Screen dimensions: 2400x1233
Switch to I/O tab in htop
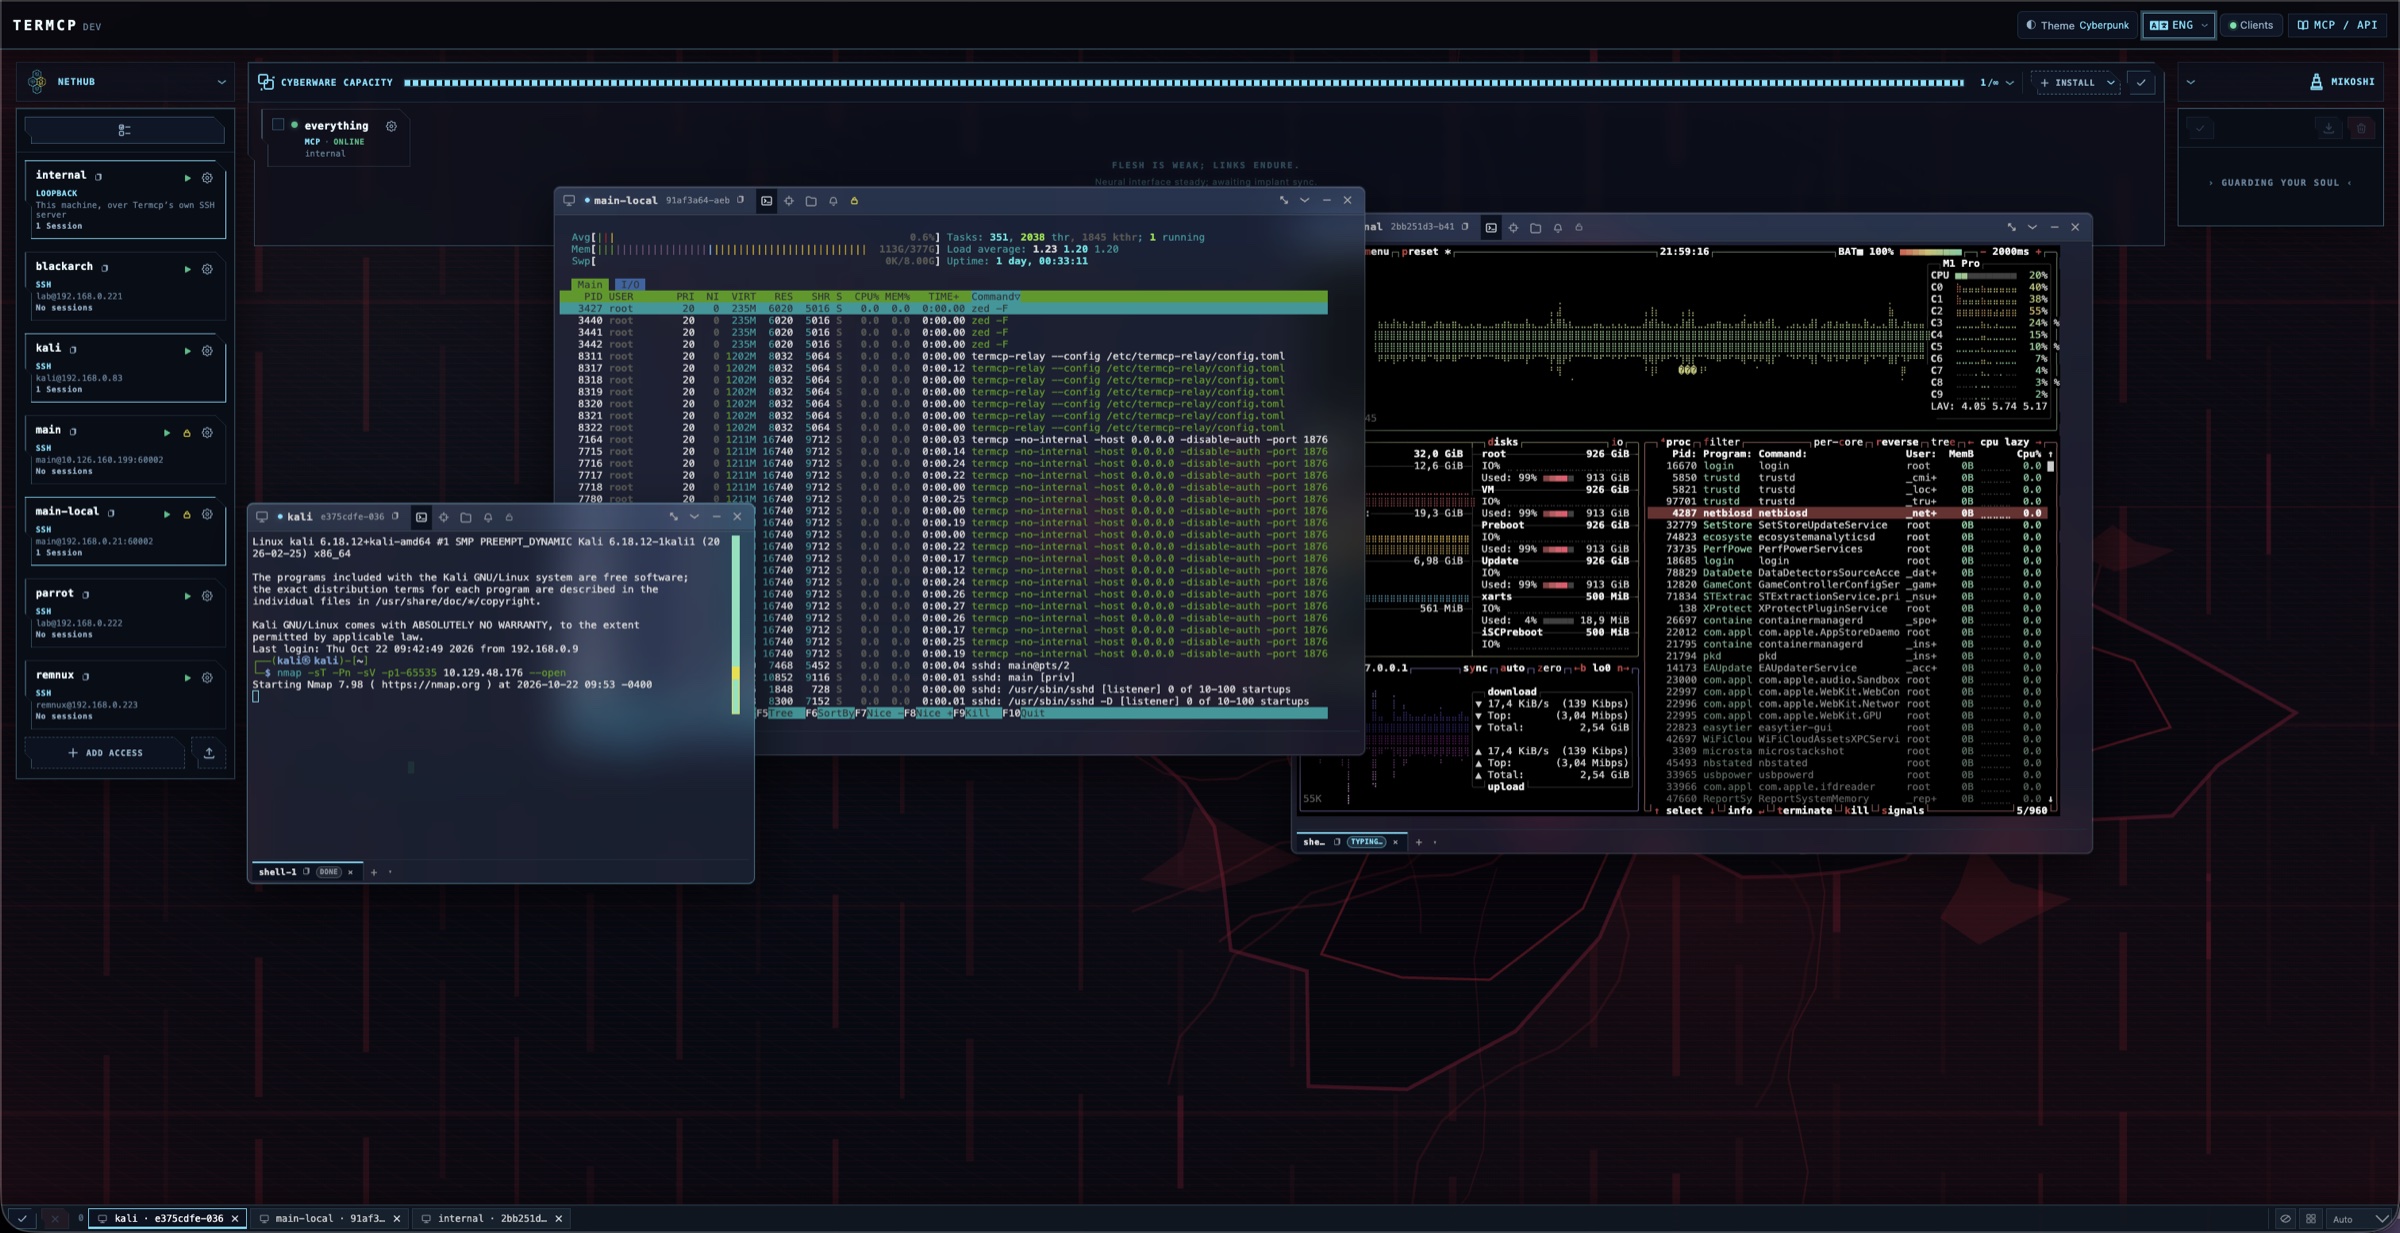click(629, 285)
